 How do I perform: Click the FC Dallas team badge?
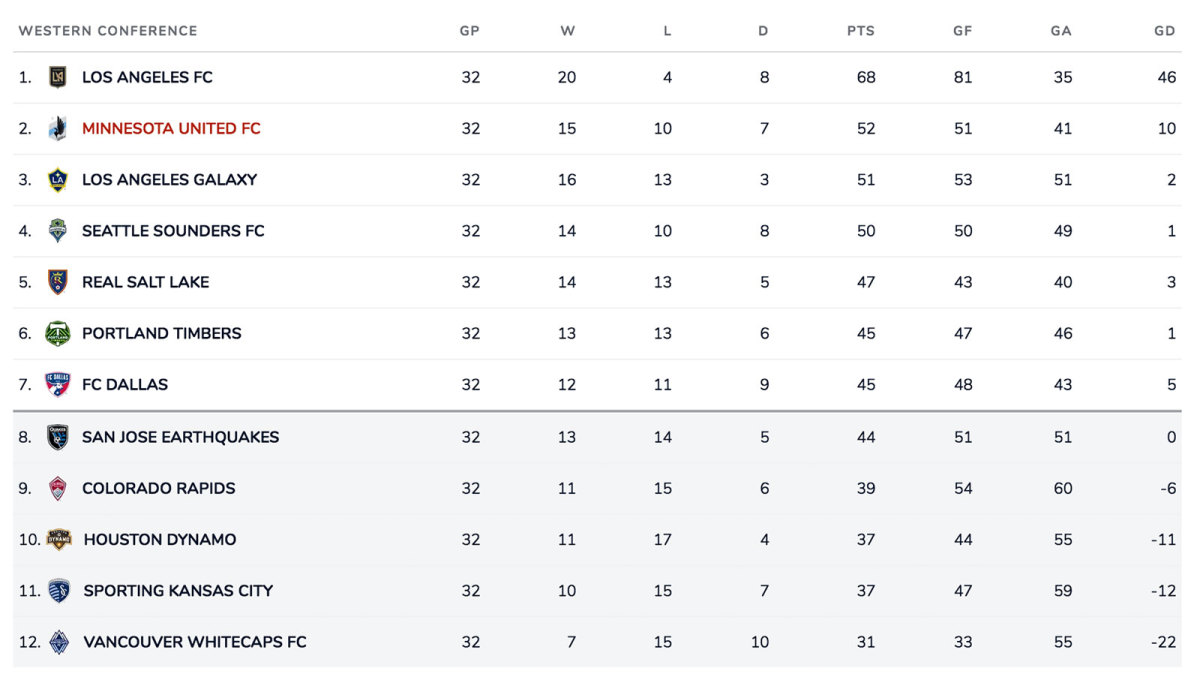(58, 385)
